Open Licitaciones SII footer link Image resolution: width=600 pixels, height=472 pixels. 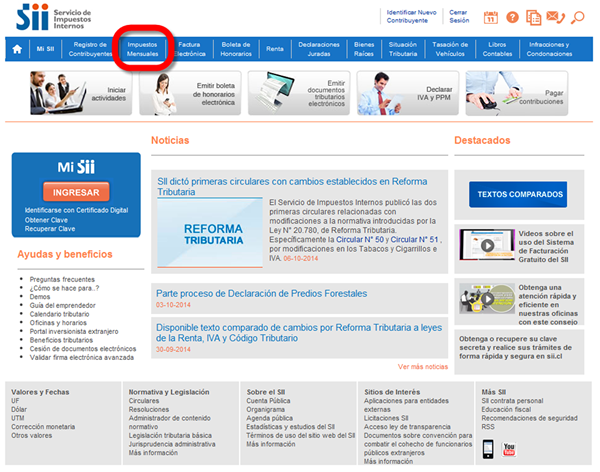click(x=386, y=418)
